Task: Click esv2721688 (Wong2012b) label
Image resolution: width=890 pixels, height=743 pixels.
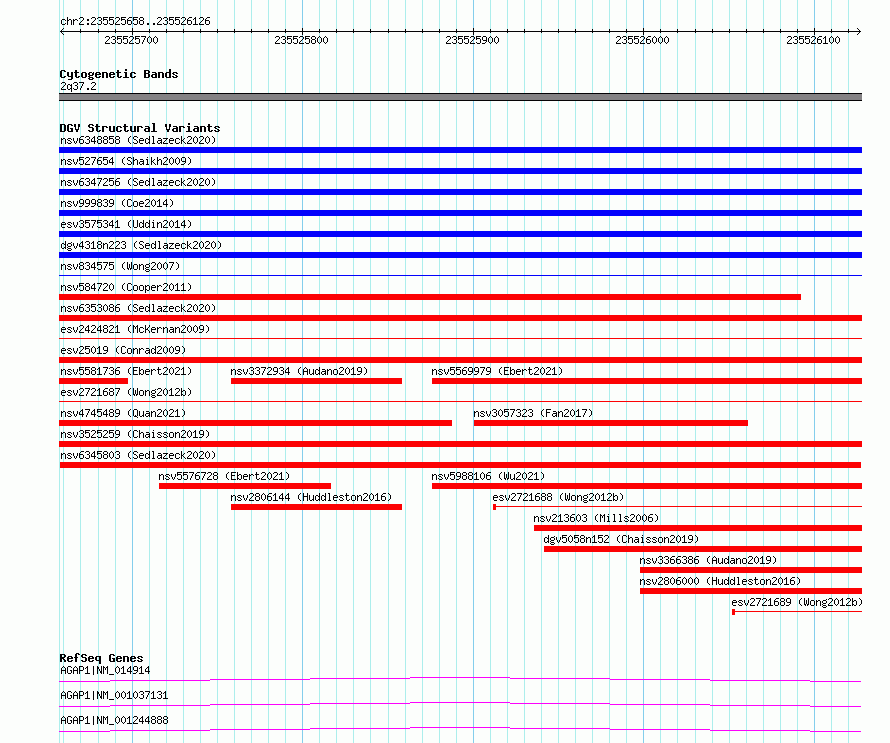Action: [x=559, y=497]
